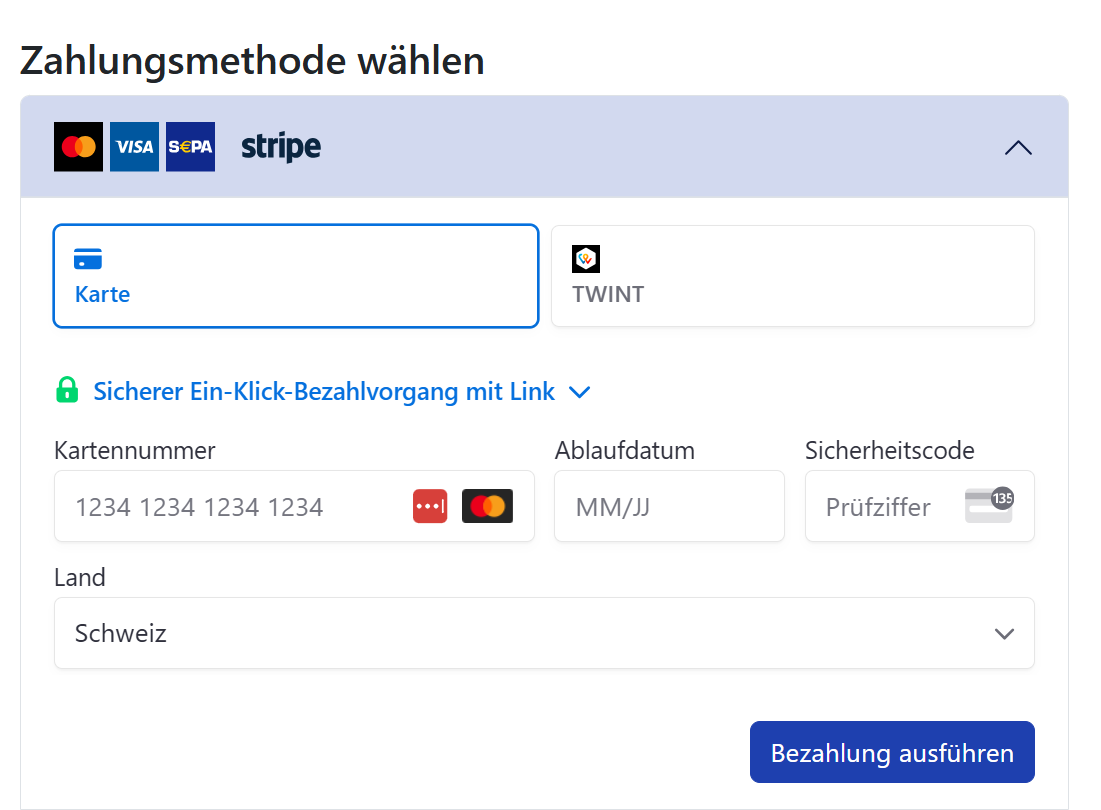
Task: Click the red password manager icon
Action: (x=430, y=506)
